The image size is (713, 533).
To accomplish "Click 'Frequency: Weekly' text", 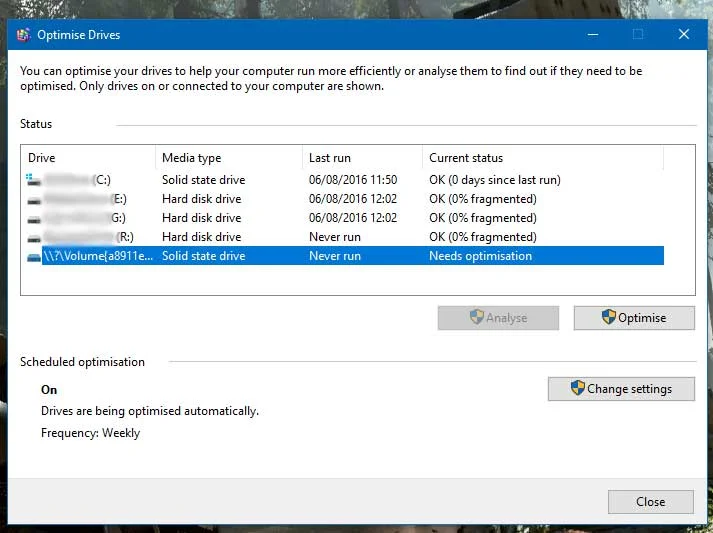I will pyautogui.click(x=90, y=433).
